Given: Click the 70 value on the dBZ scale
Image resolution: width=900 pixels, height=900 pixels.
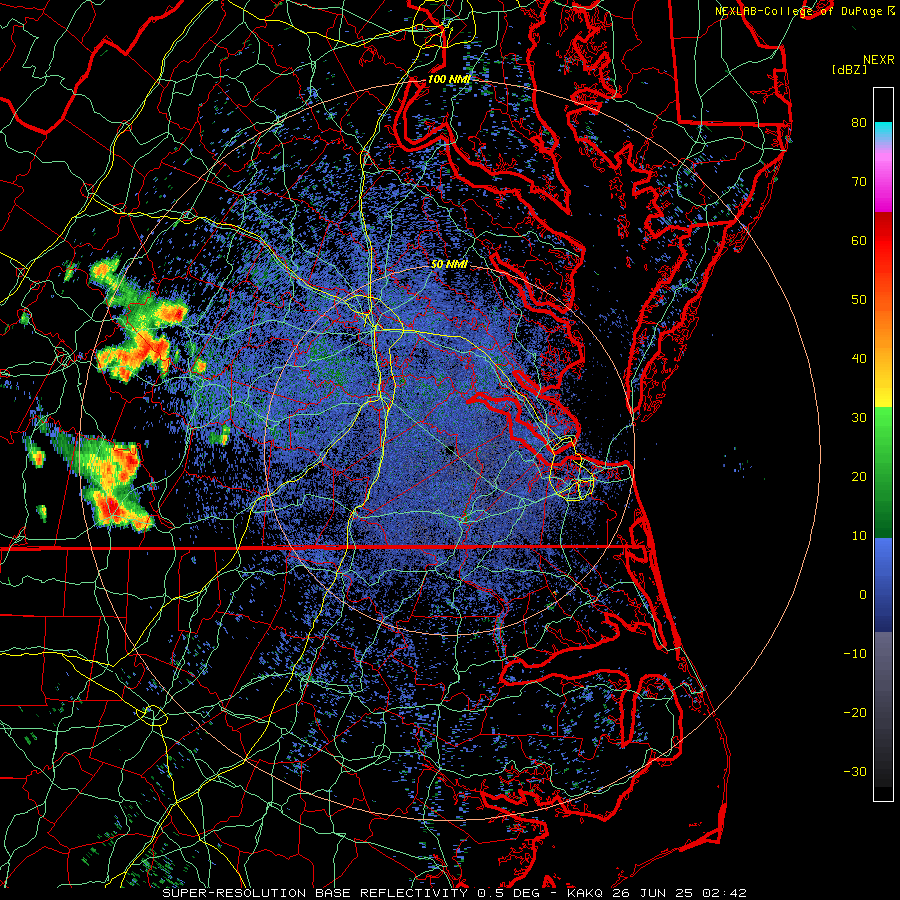Looking at the screenshot, I should [859, 181].
